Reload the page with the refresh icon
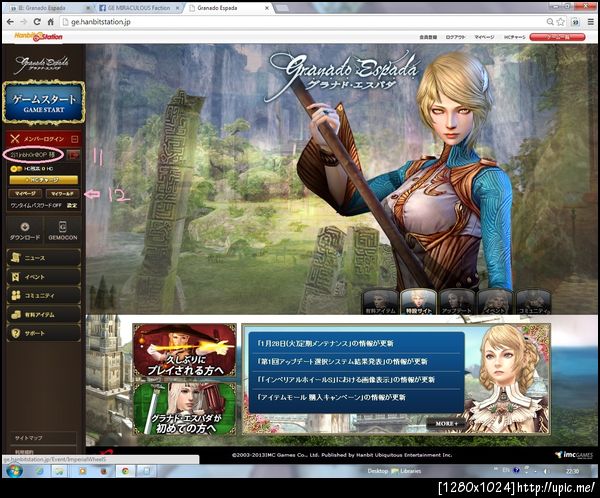600x498 pixels. click(37, 22)
